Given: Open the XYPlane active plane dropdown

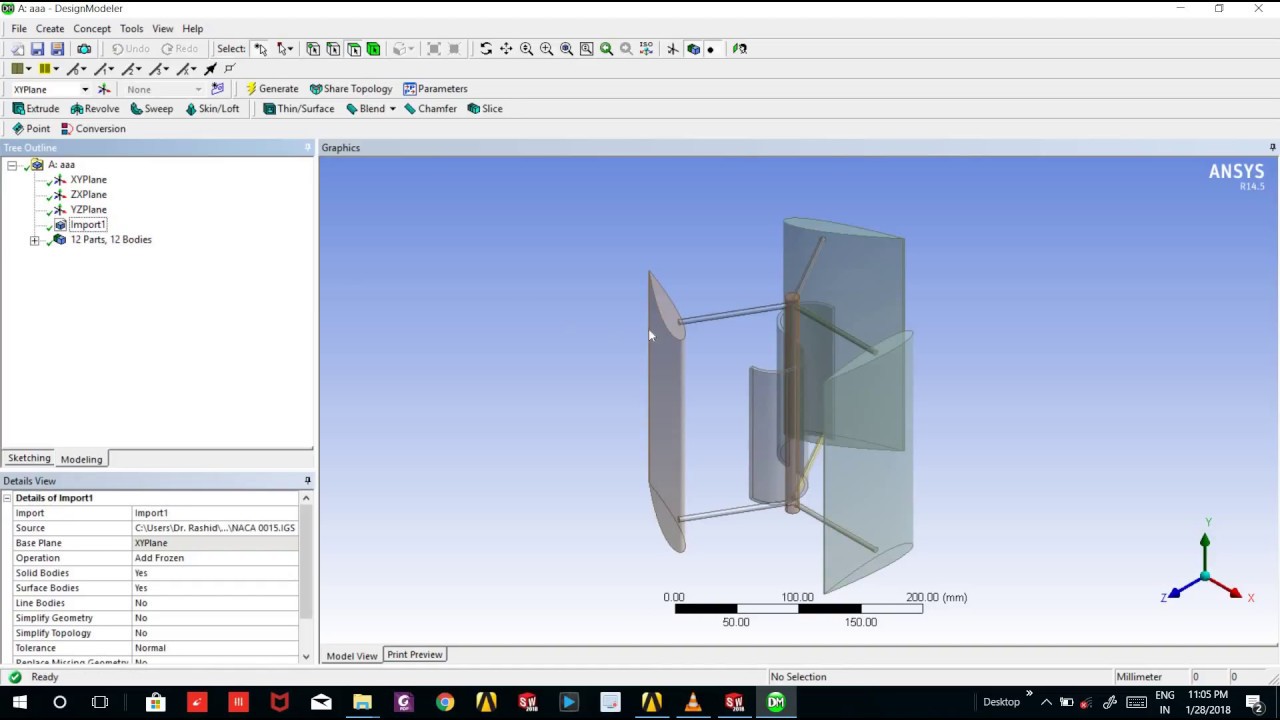Looking at the screenshot, I should 85,89.
